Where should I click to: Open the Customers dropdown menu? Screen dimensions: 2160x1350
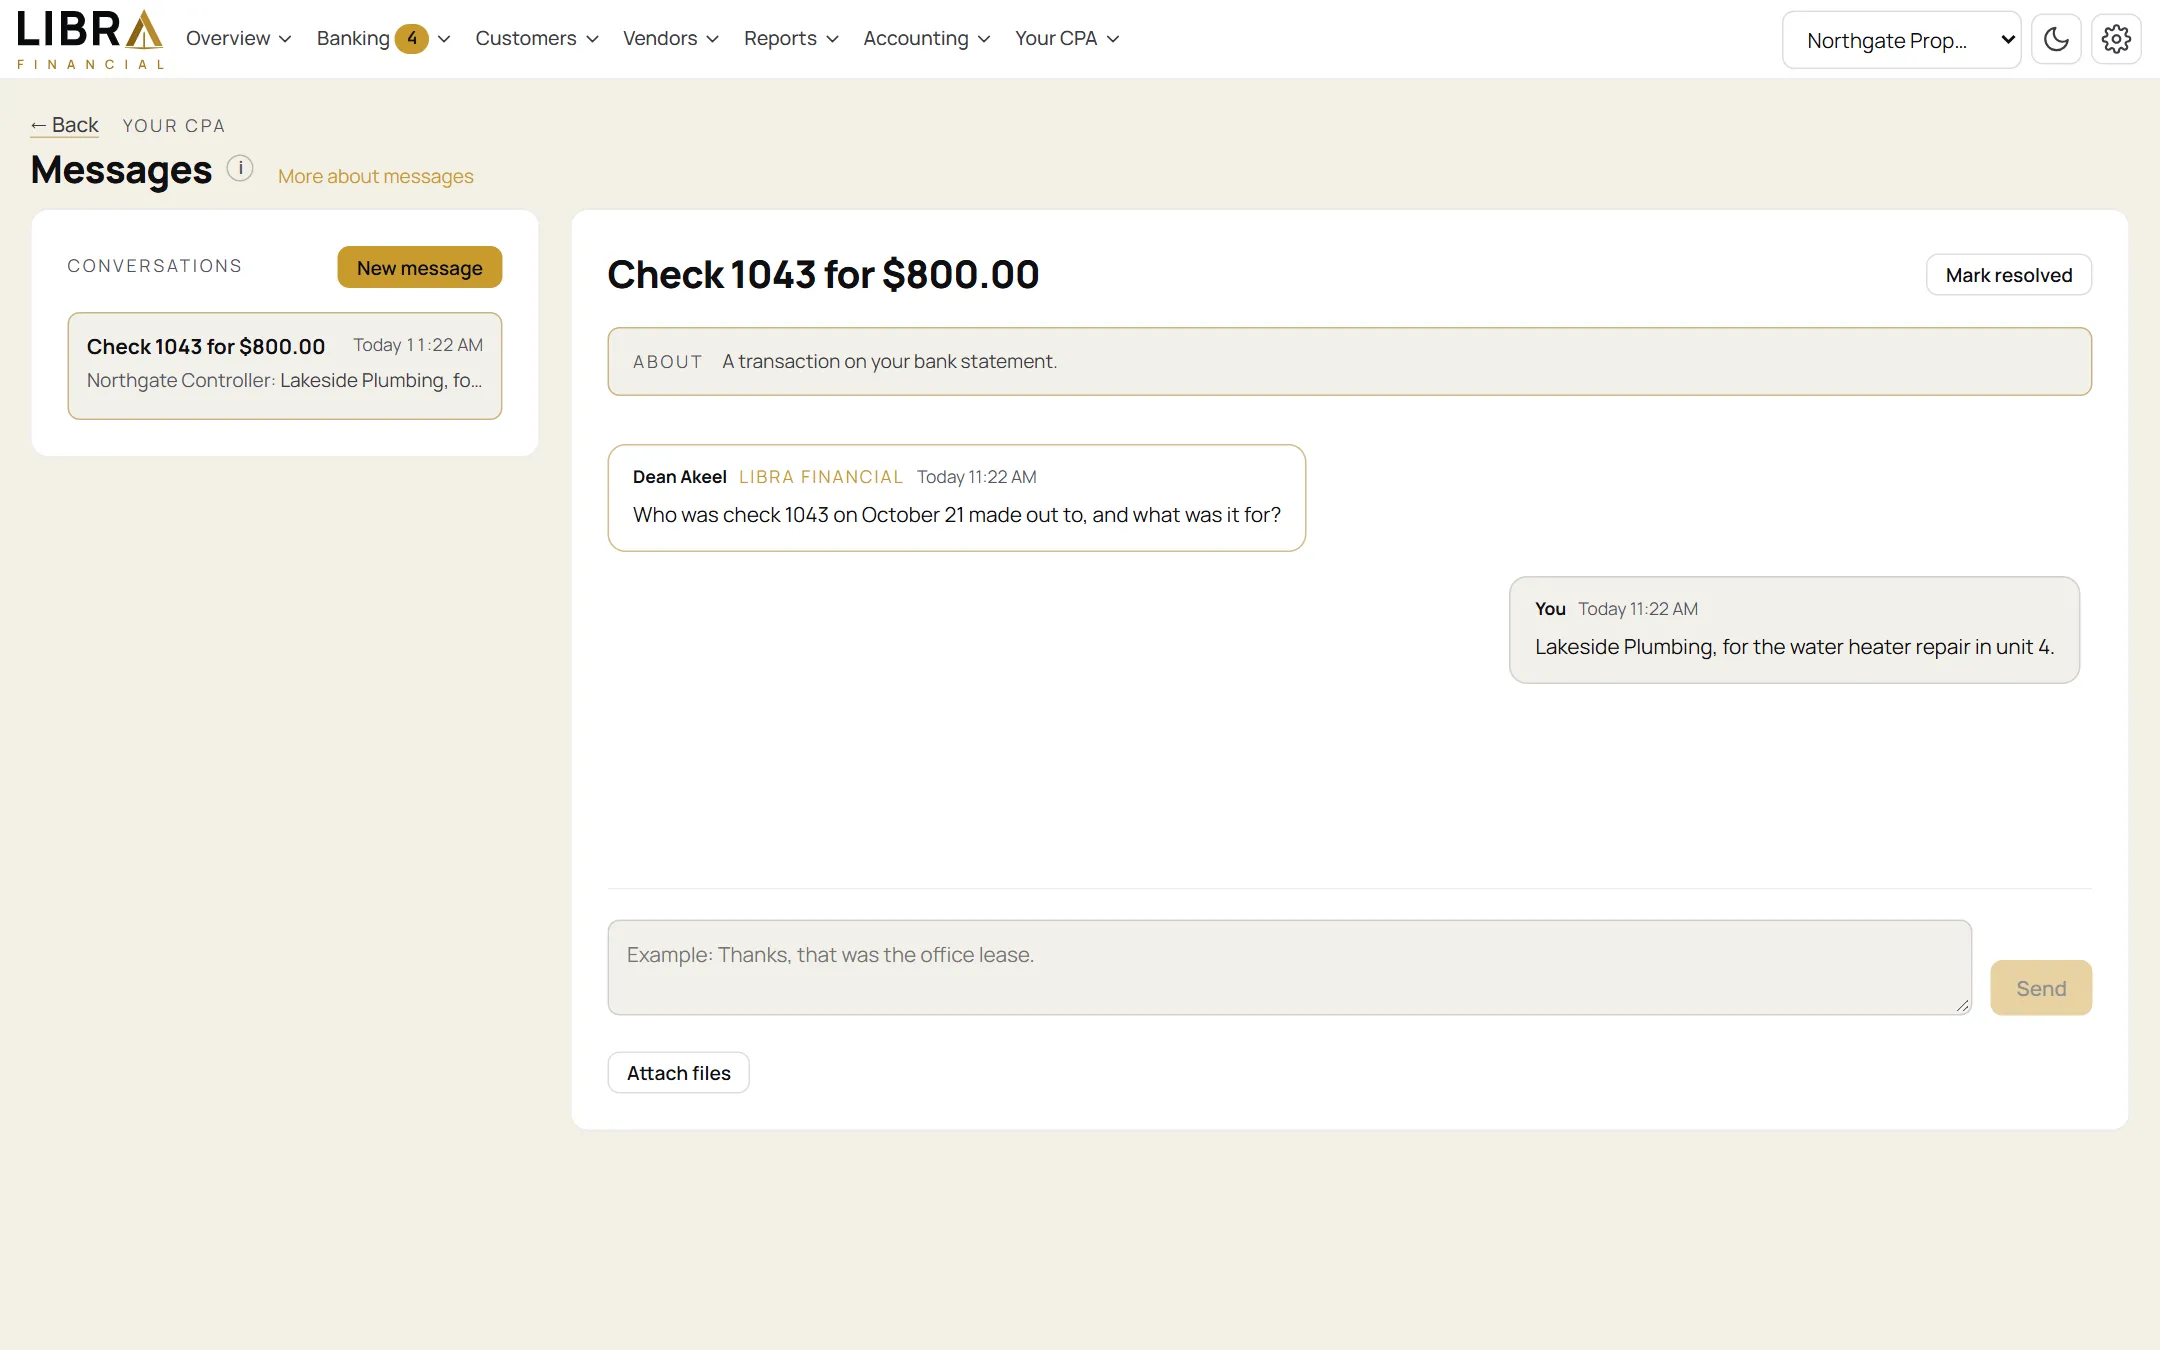(537, 38)
